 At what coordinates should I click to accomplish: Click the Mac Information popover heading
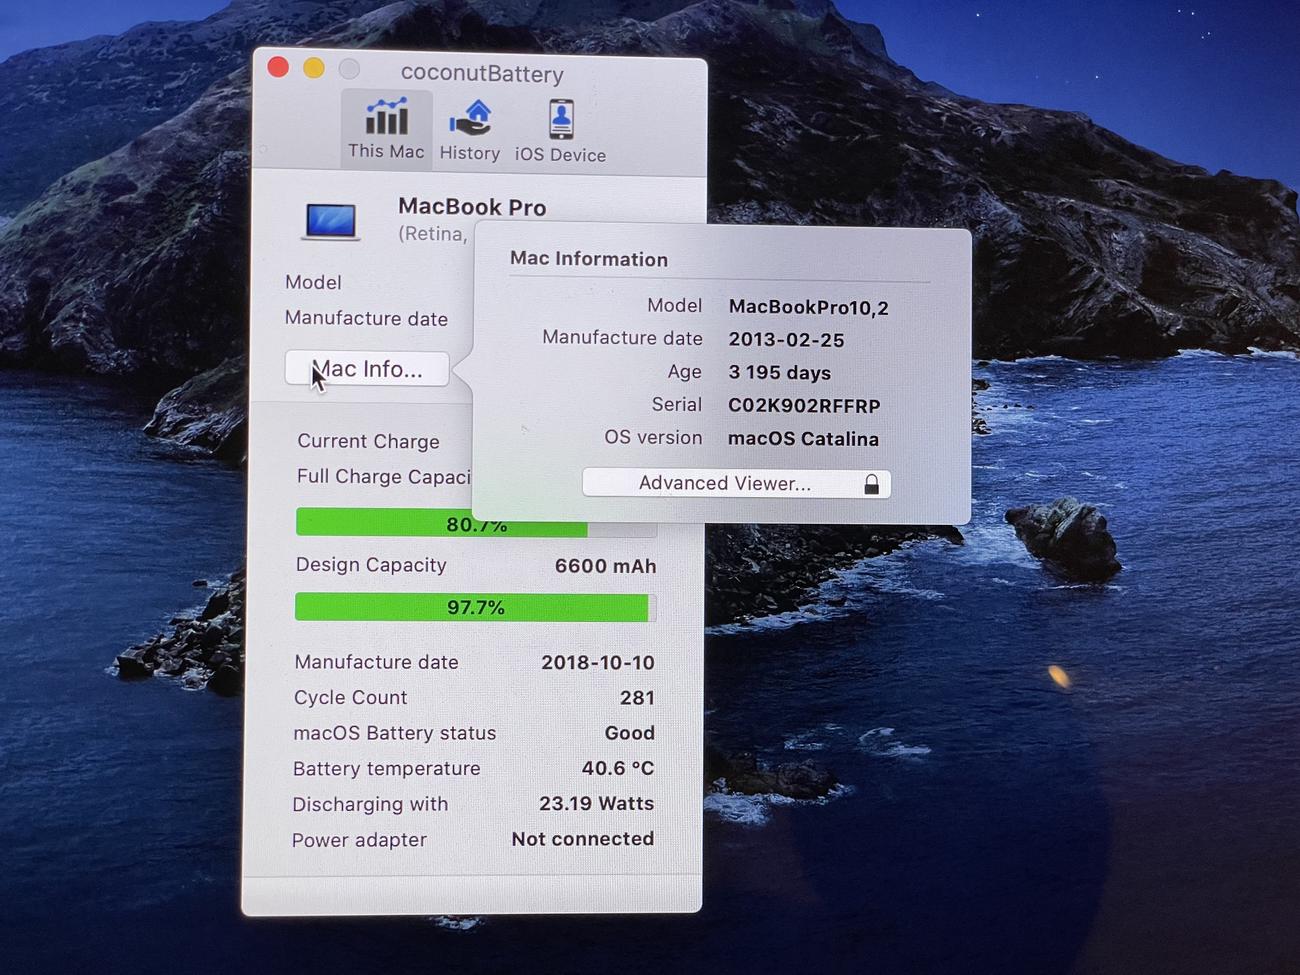coord(589,259)
